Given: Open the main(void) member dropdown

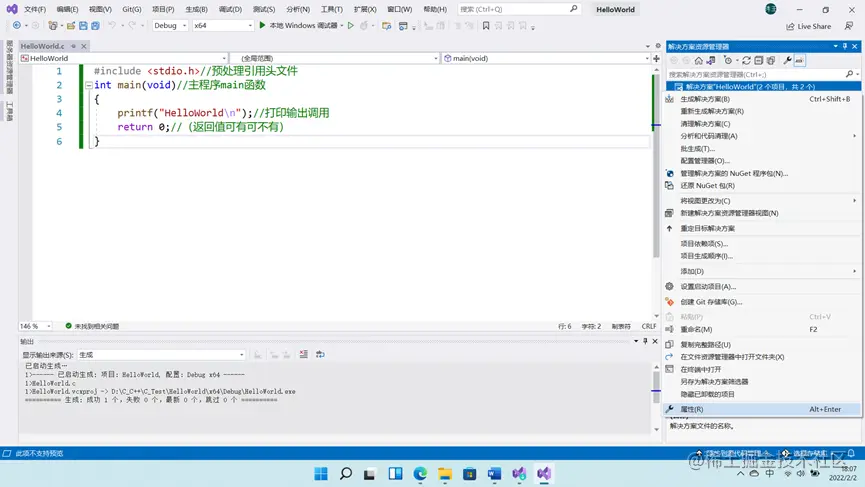Looking at the screenshot, I should (x=546, y=58).
